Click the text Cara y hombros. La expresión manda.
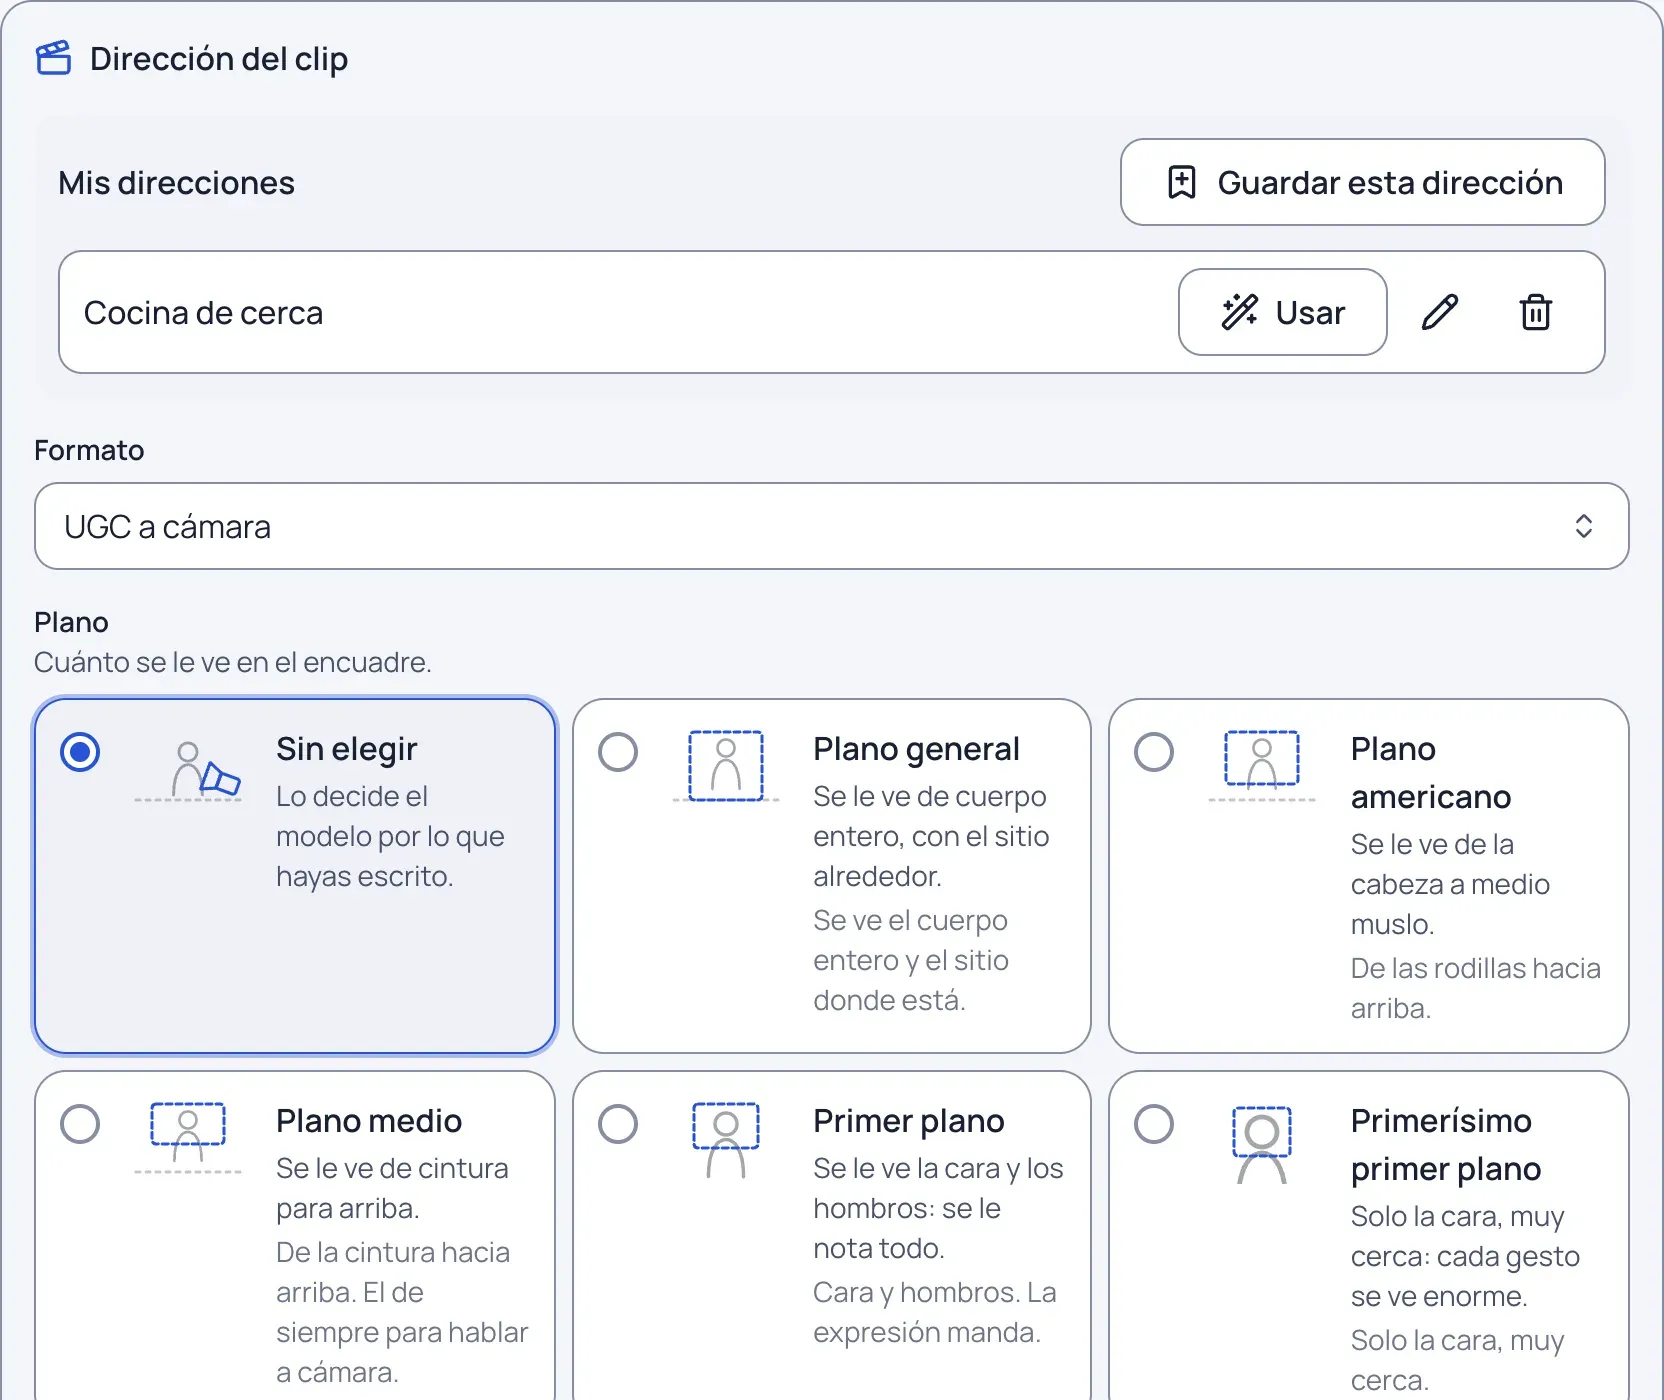The width and height of the screenshot is (1664, 1400). tap(935, 1312)
